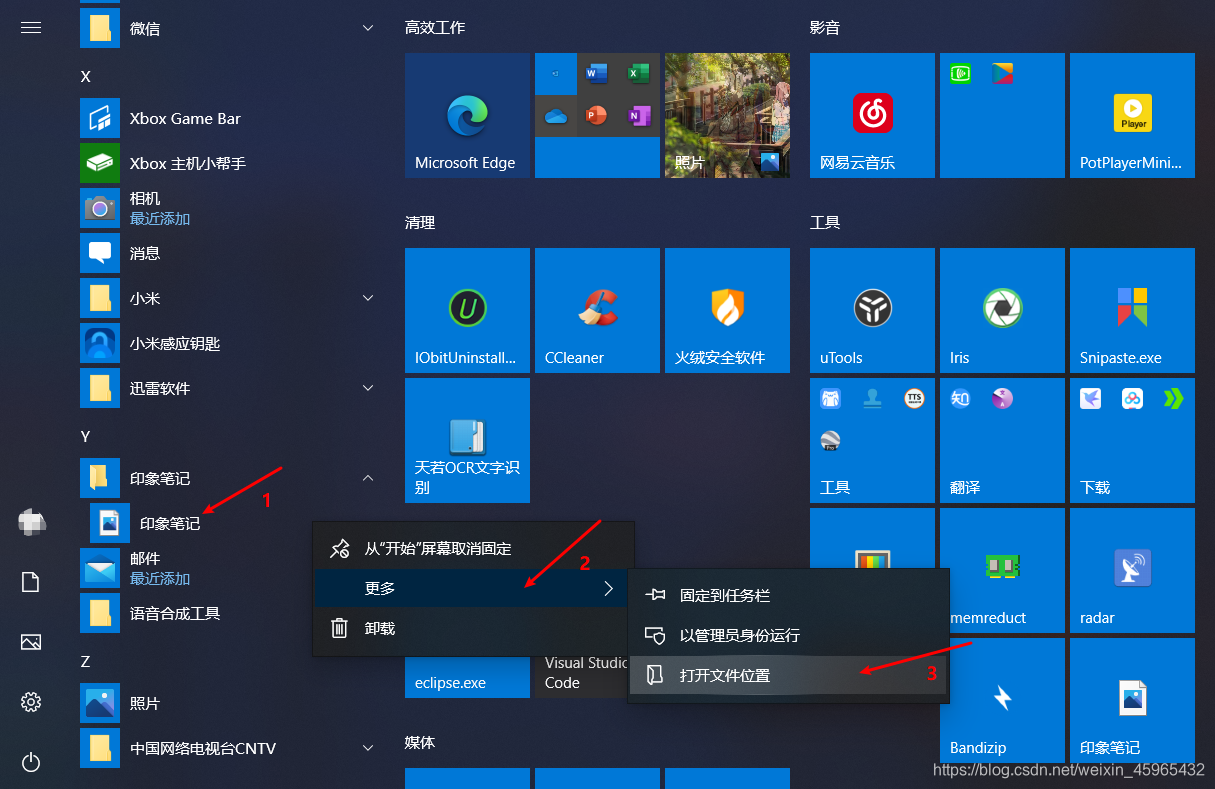The width and height of the screenshot is (1215, 789).
Task: Expand the 小米 folder
Action: (230, 298)
